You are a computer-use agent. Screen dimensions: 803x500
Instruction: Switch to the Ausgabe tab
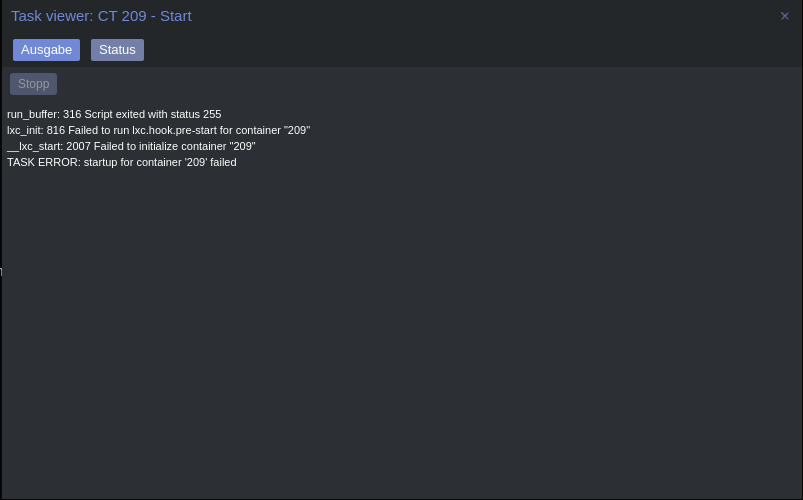[x=47, y=50]
